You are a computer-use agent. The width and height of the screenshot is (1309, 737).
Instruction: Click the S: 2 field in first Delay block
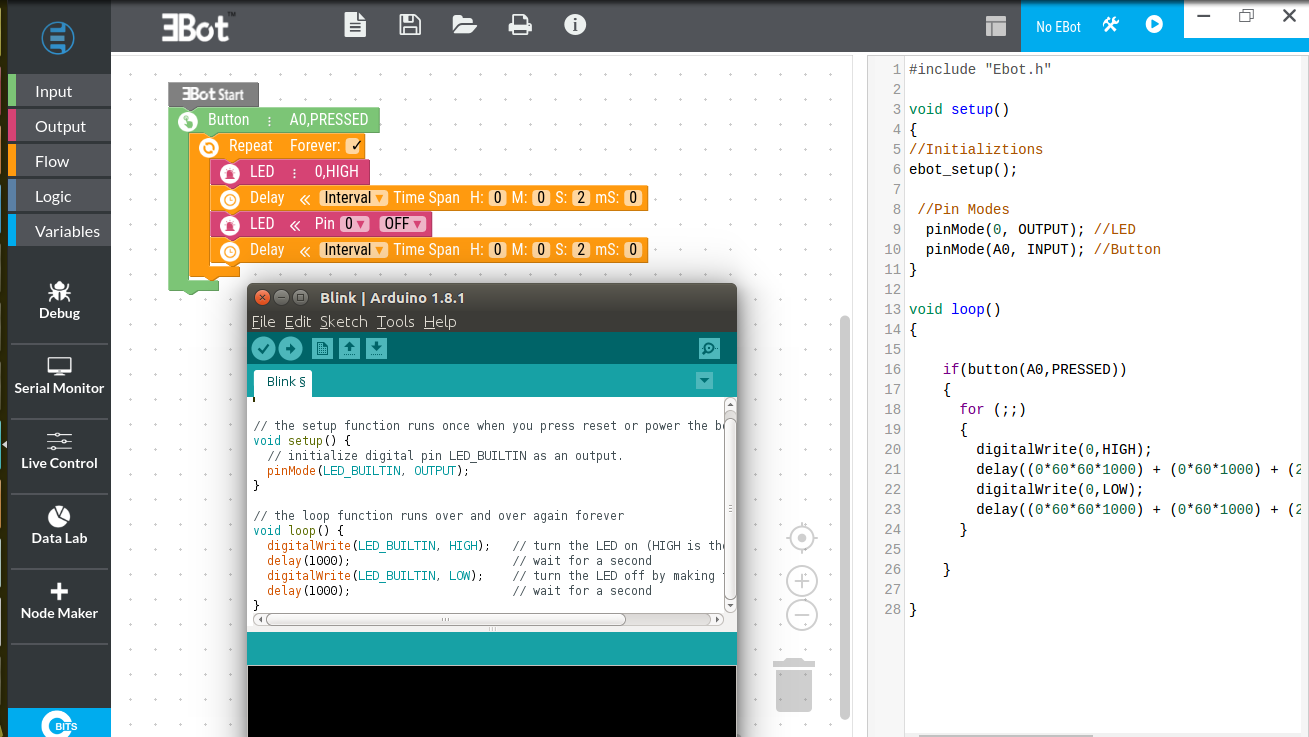coord(580,198)
